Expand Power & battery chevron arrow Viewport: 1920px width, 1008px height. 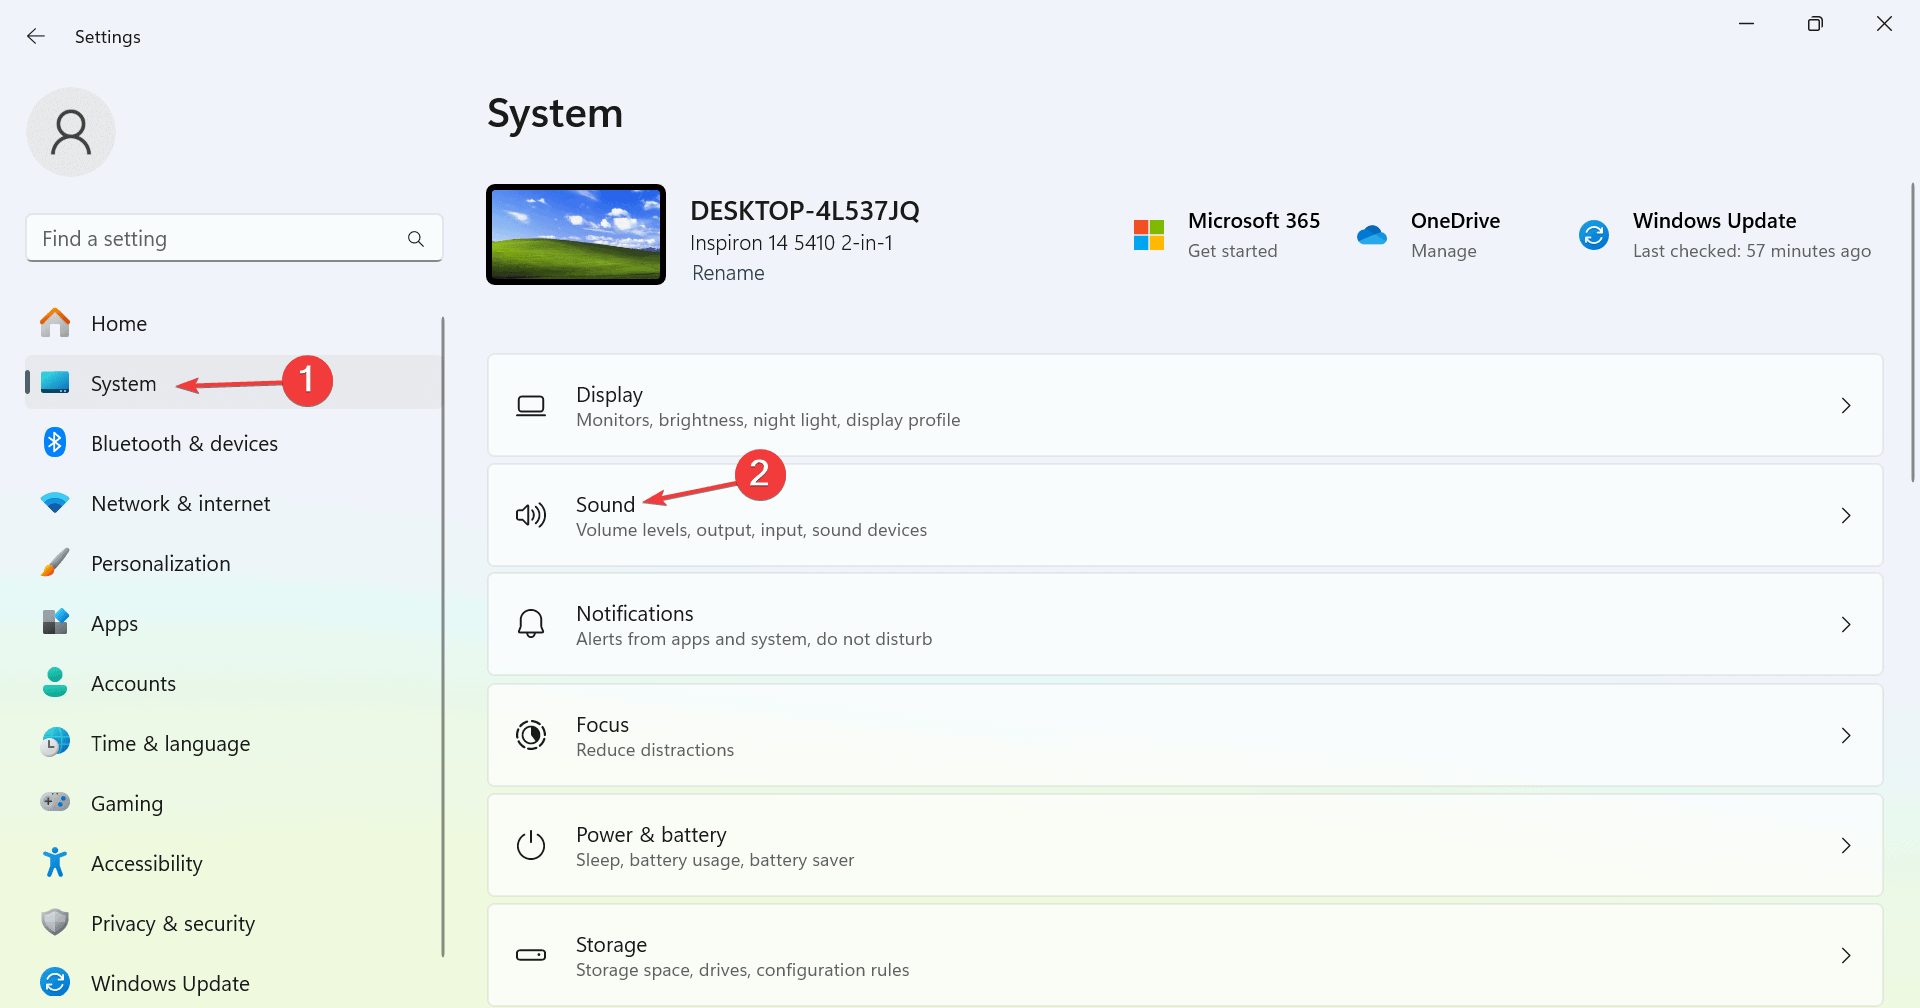pyautogui.click(x=1846, y=845)
